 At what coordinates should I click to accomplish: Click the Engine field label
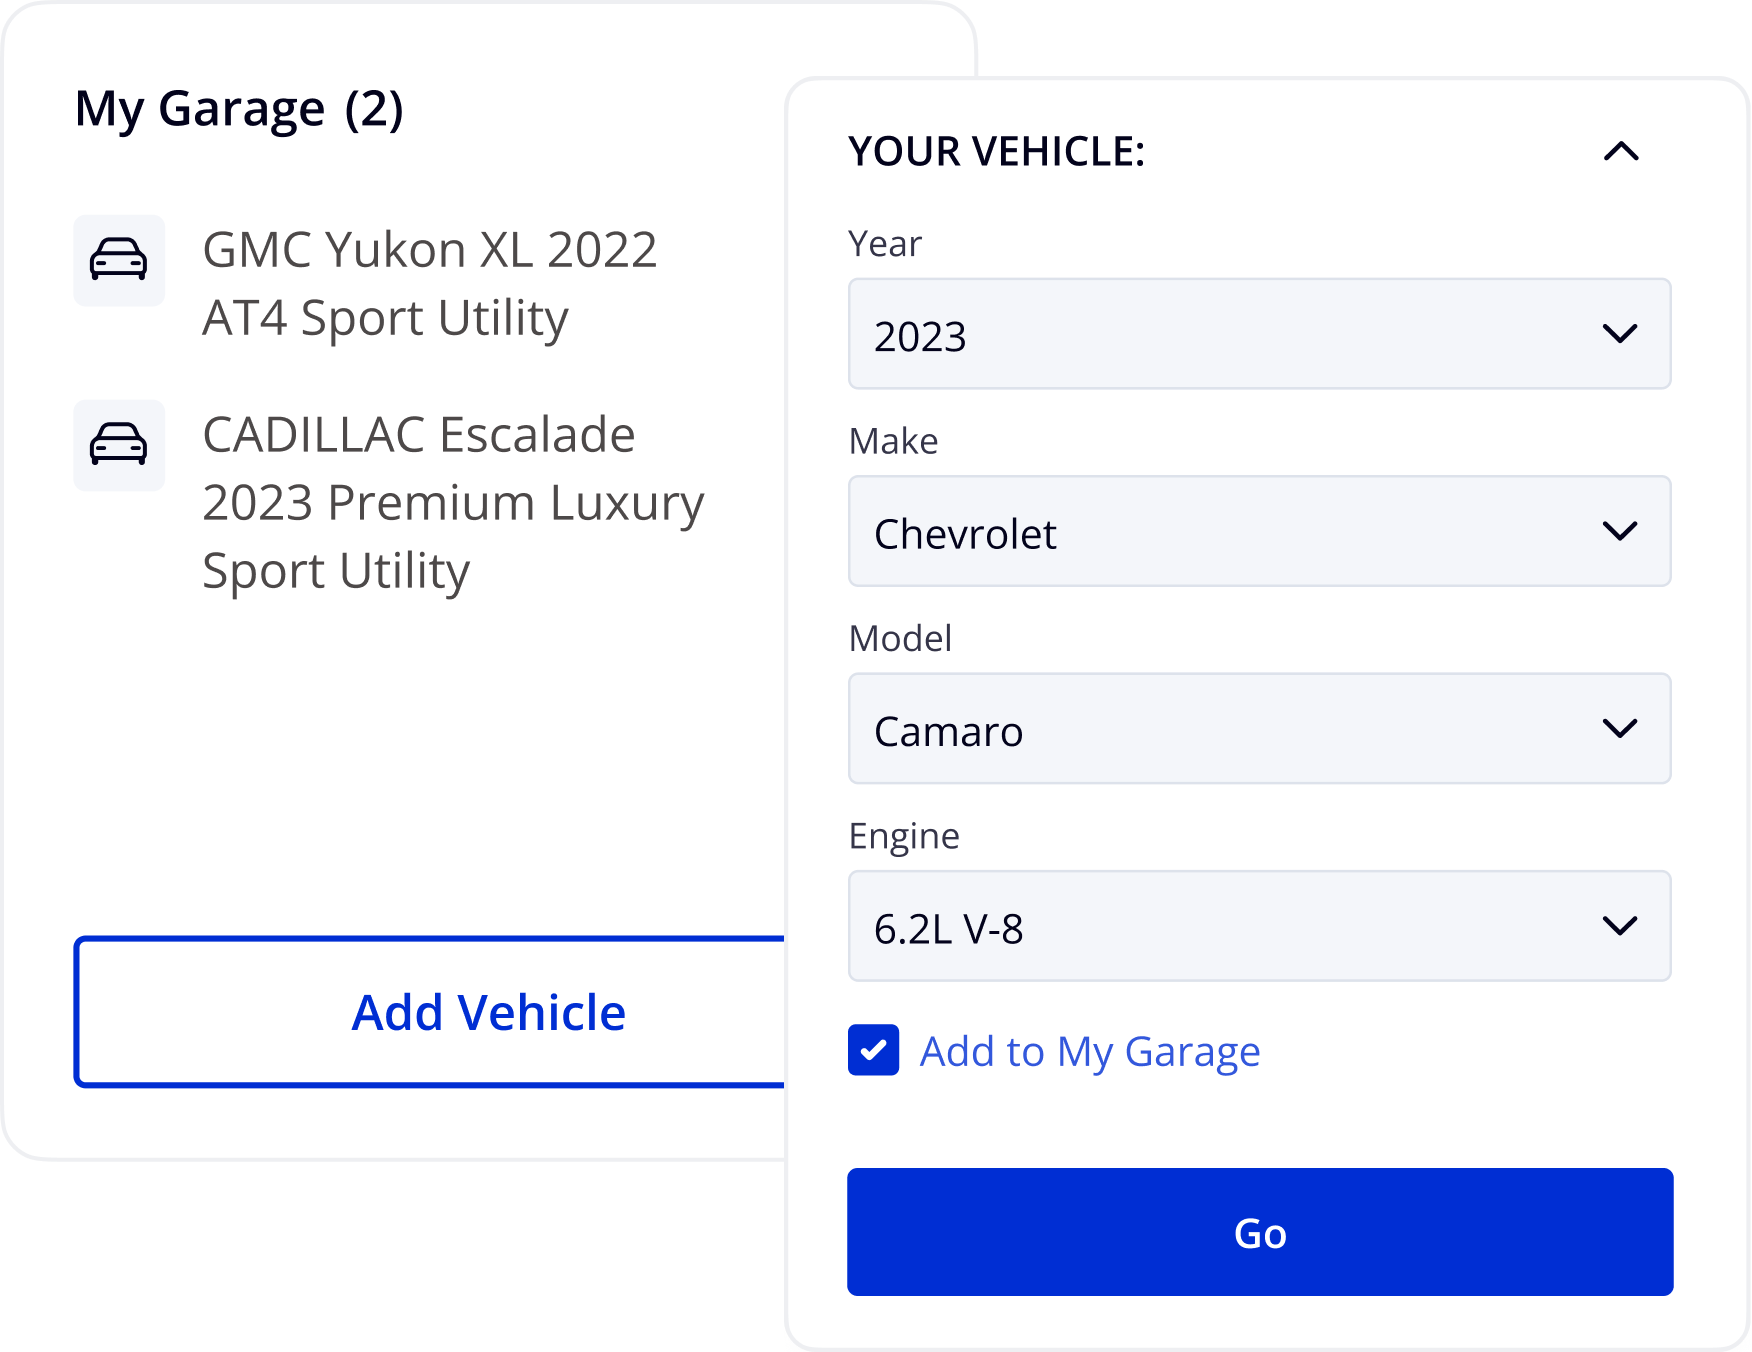click(x=904, y=836)
